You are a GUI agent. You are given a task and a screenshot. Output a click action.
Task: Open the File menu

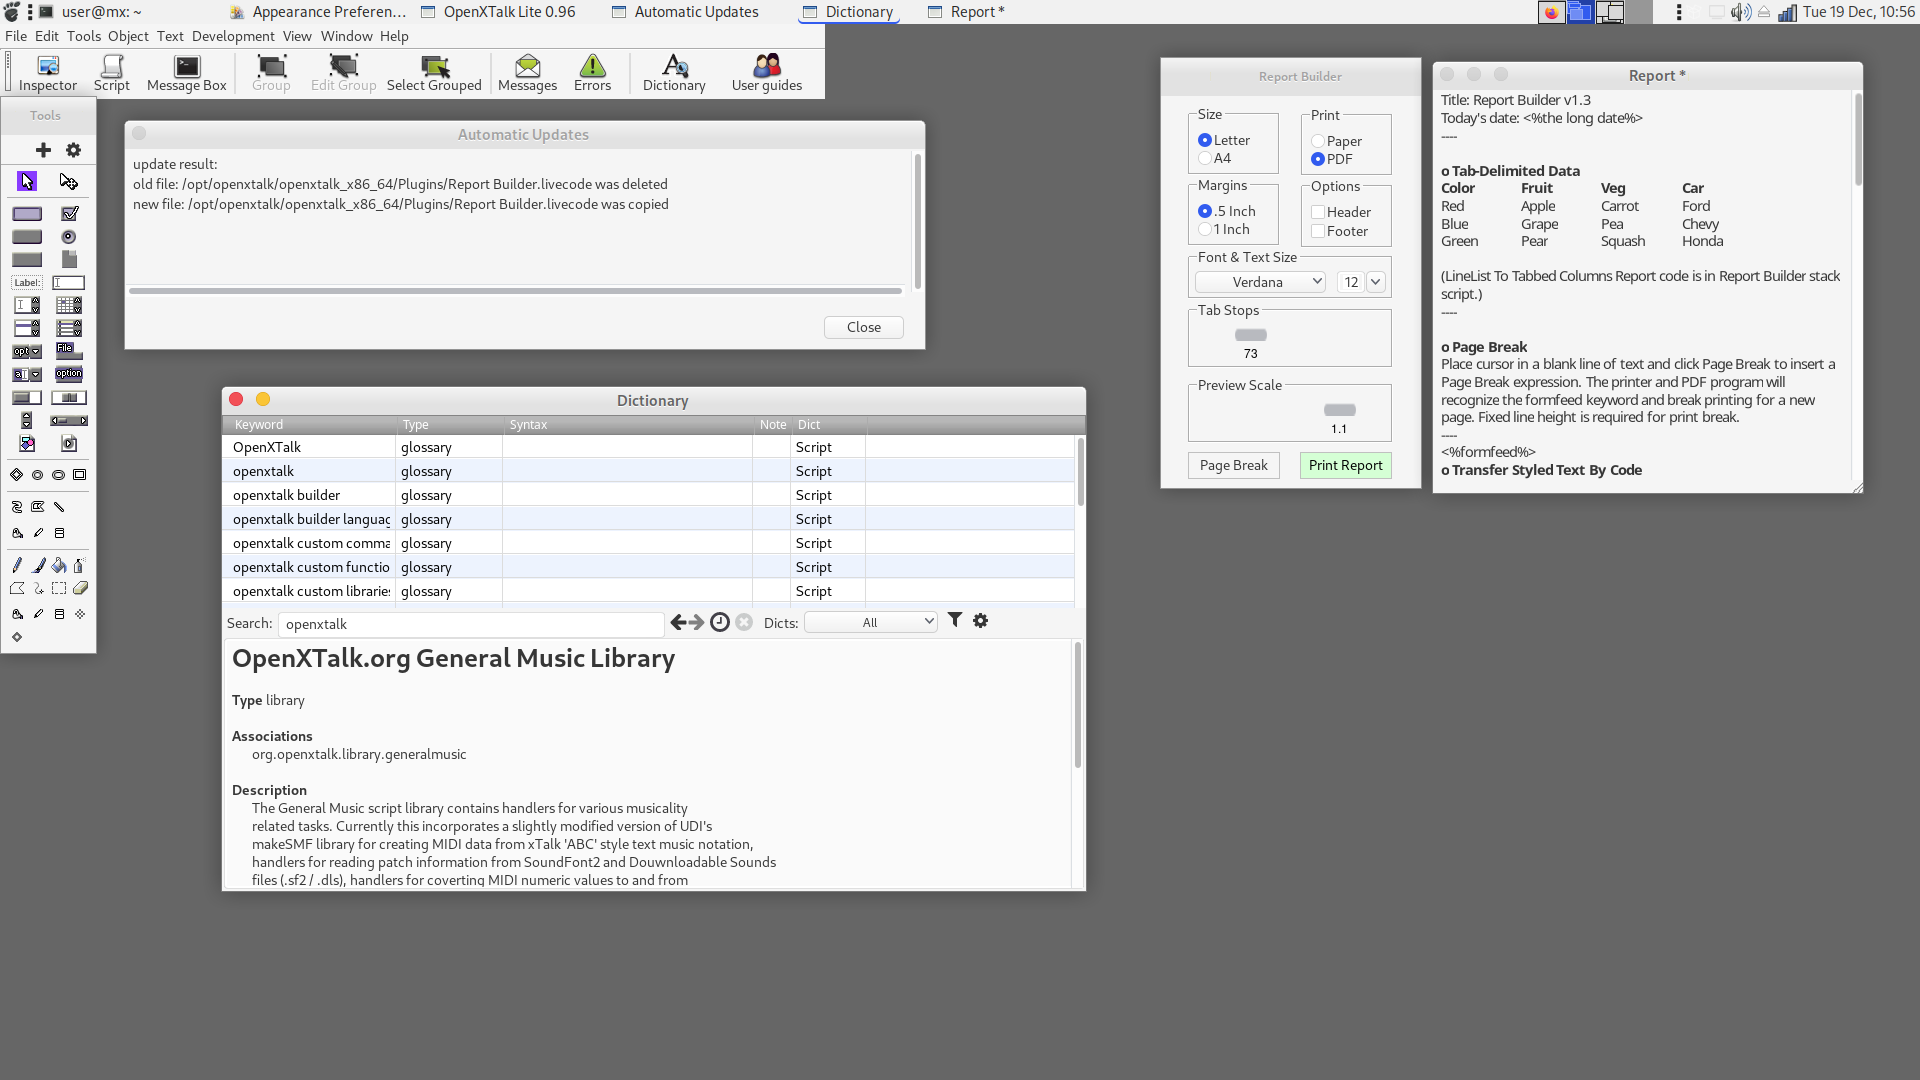pyautogui.click(x=16, y=36)
